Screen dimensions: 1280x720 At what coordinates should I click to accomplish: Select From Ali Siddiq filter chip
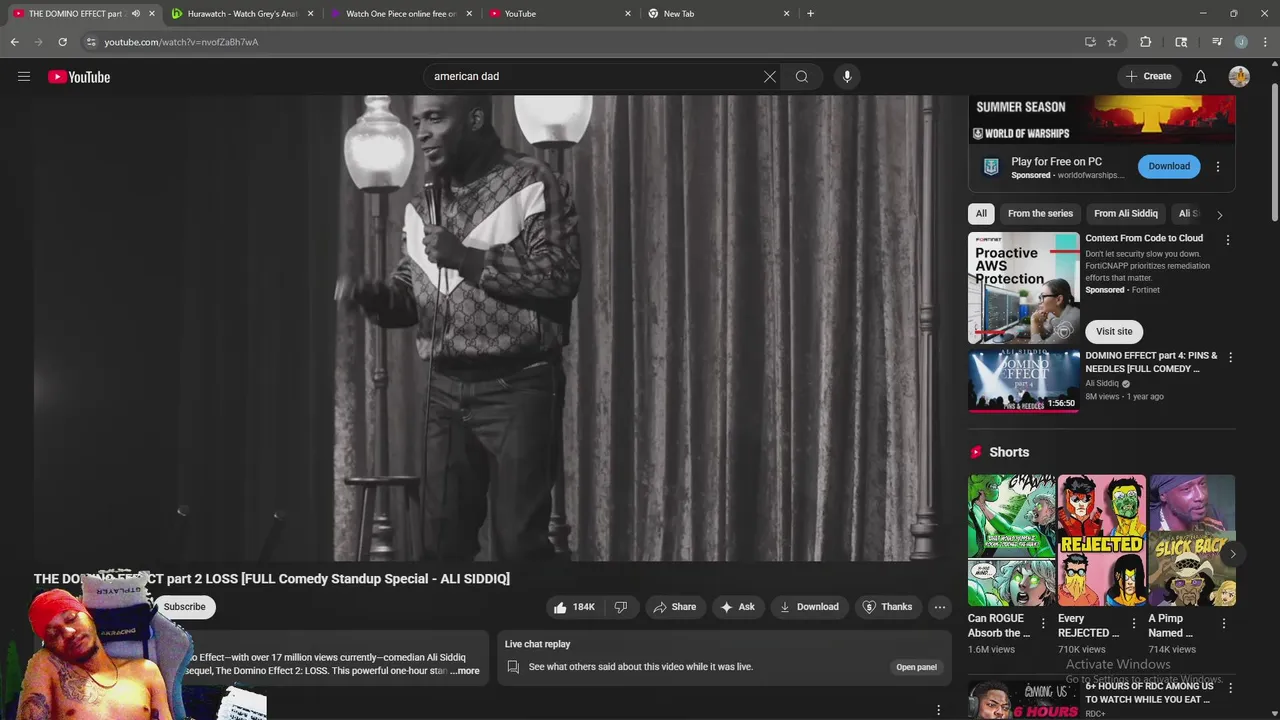click(1125, 213)
